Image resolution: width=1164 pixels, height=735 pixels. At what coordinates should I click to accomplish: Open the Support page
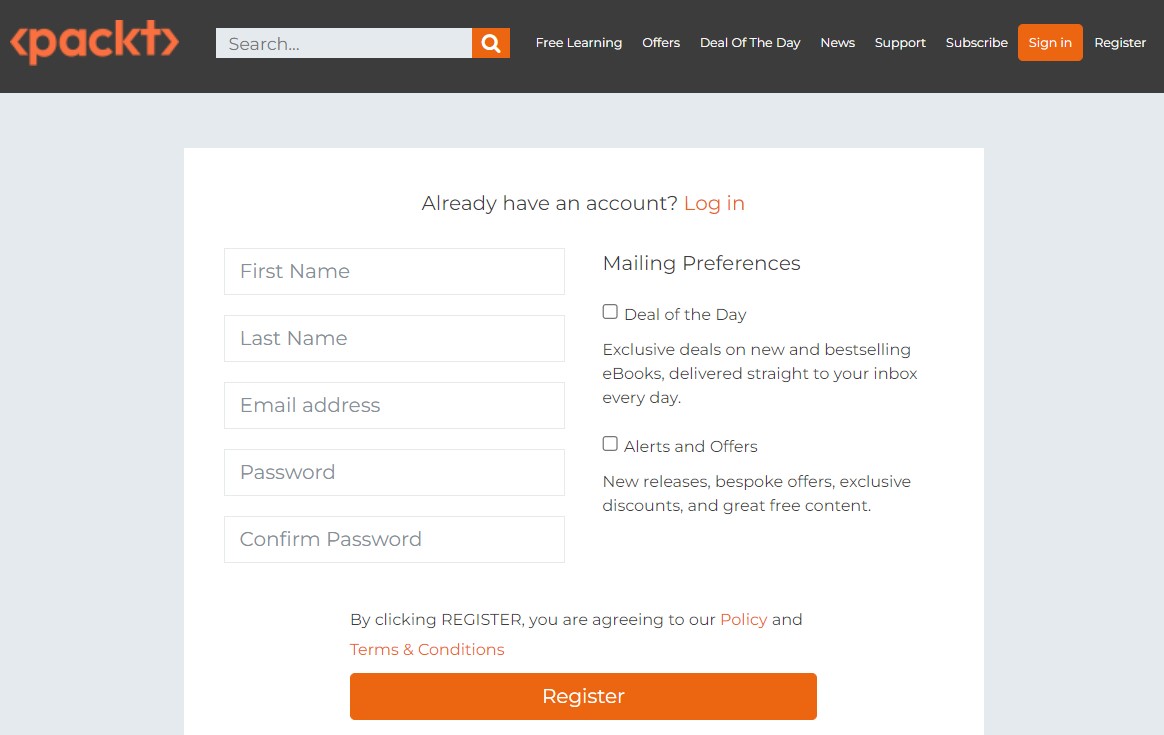900,42
